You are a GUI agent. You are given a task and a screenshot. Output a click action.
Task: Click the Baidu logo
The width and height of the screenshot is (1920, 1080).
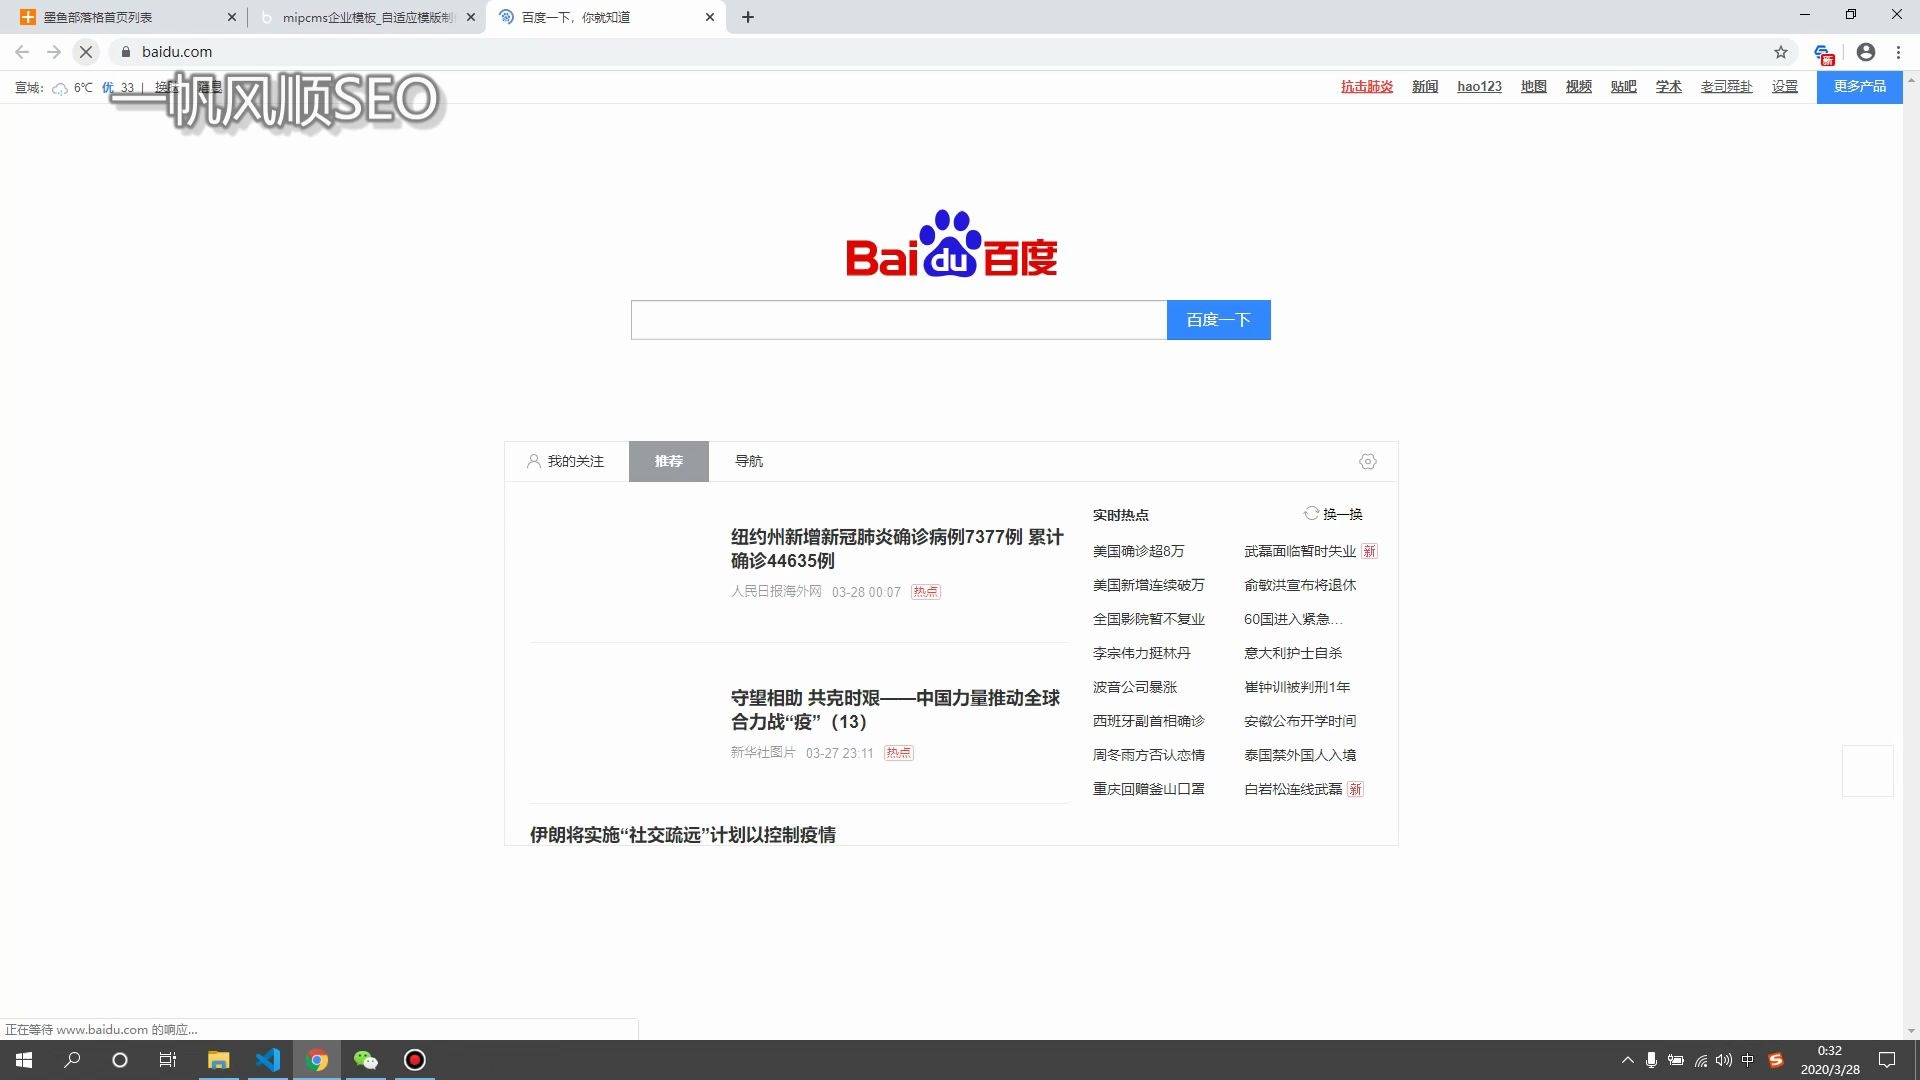pos(951,243)
